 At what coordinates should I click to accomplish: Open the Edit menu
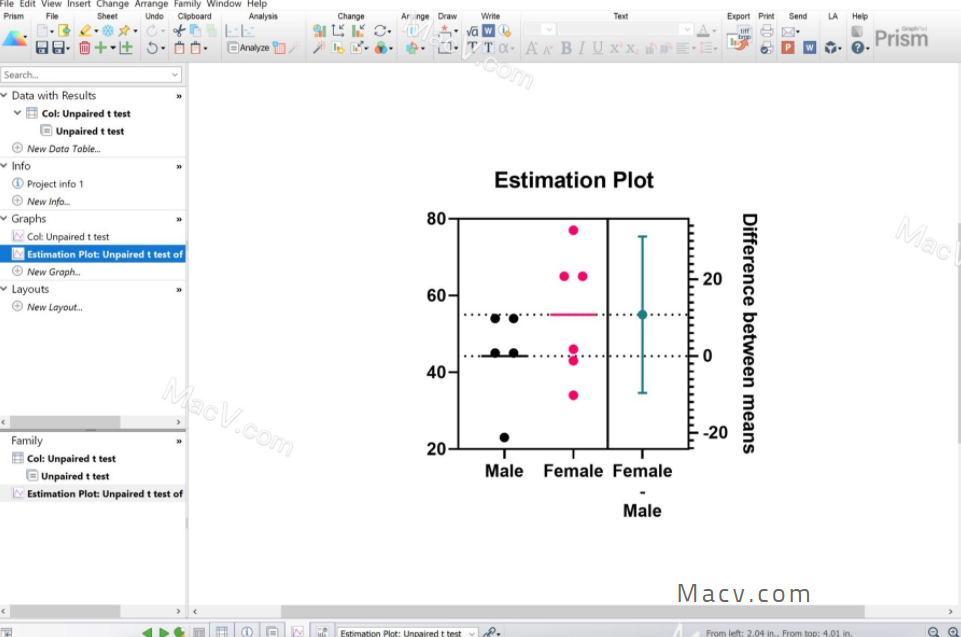coord(28,4)
